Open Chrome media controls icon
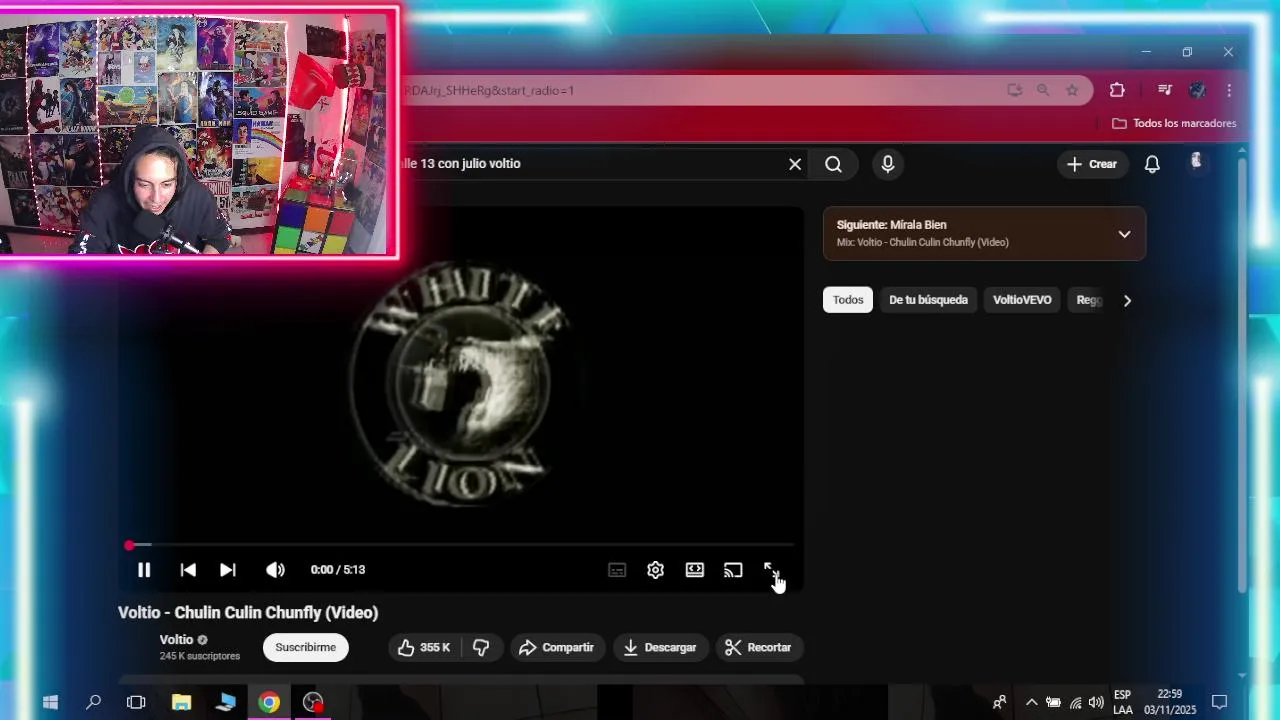This screenshot has width=1280, height=720. (1164, 90)
